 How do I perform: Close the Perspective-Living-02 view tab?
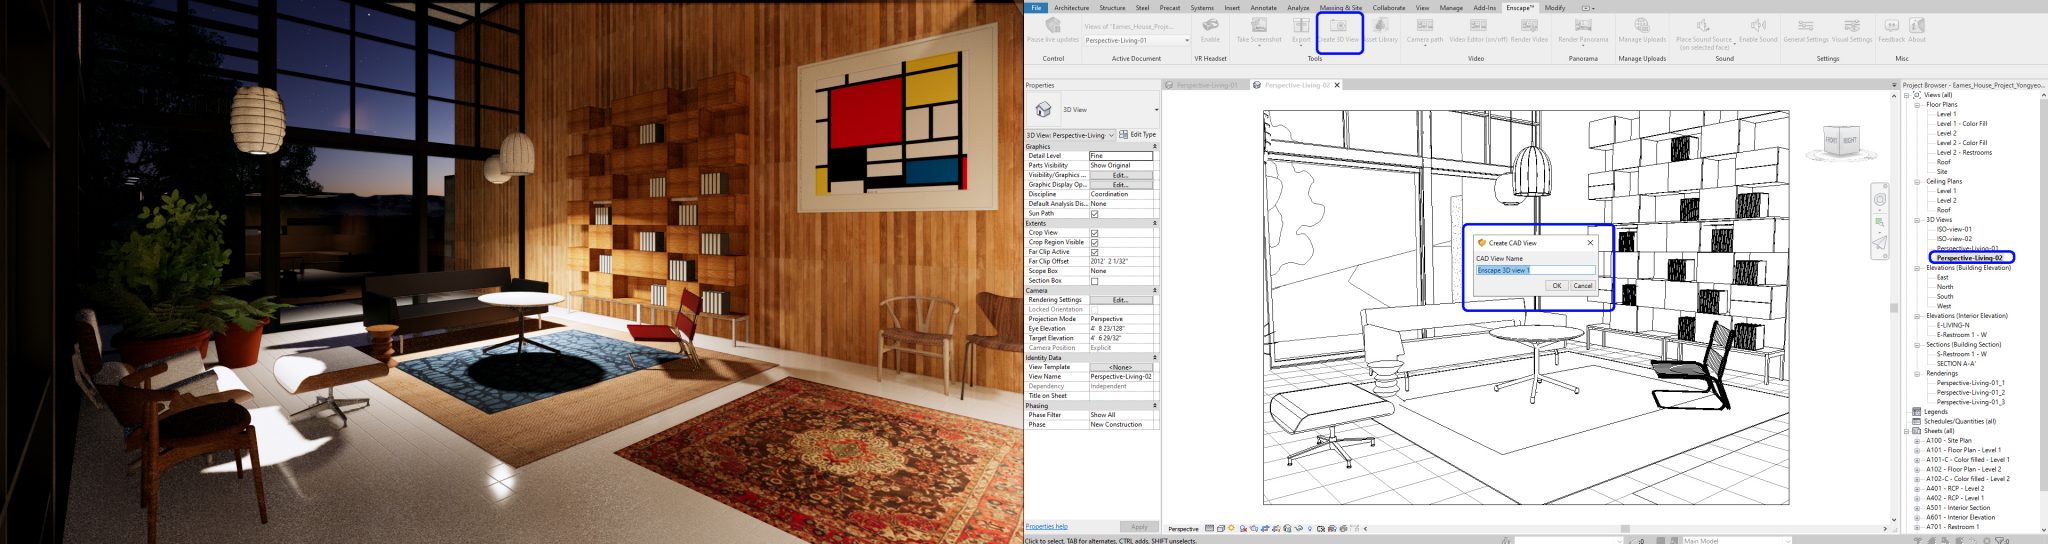pos(1337,85)
